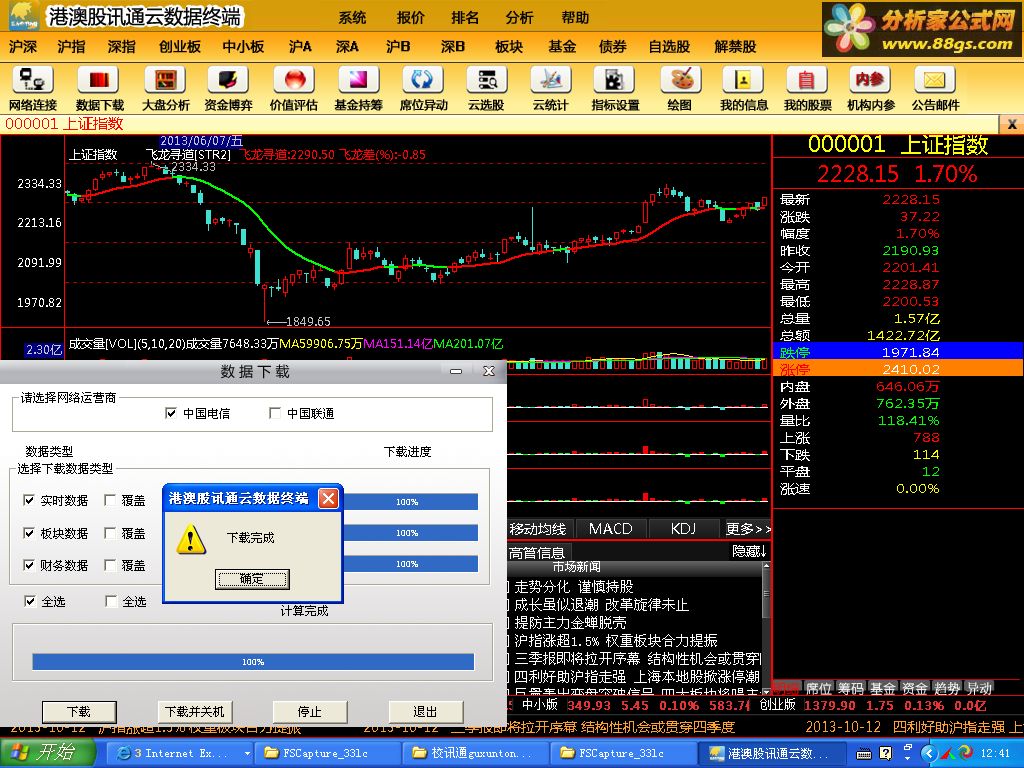Switch to the 自选股 tab
The image size is (1024, 768).
pos(669,46)
